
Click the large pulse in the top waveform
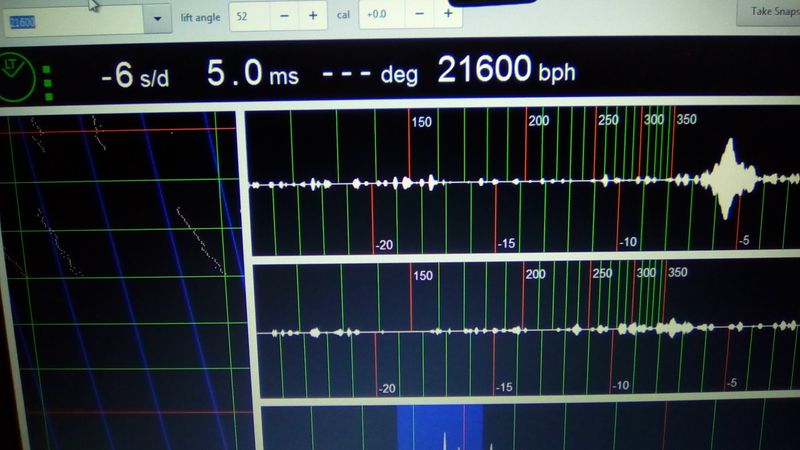click(x=729, y=180)
